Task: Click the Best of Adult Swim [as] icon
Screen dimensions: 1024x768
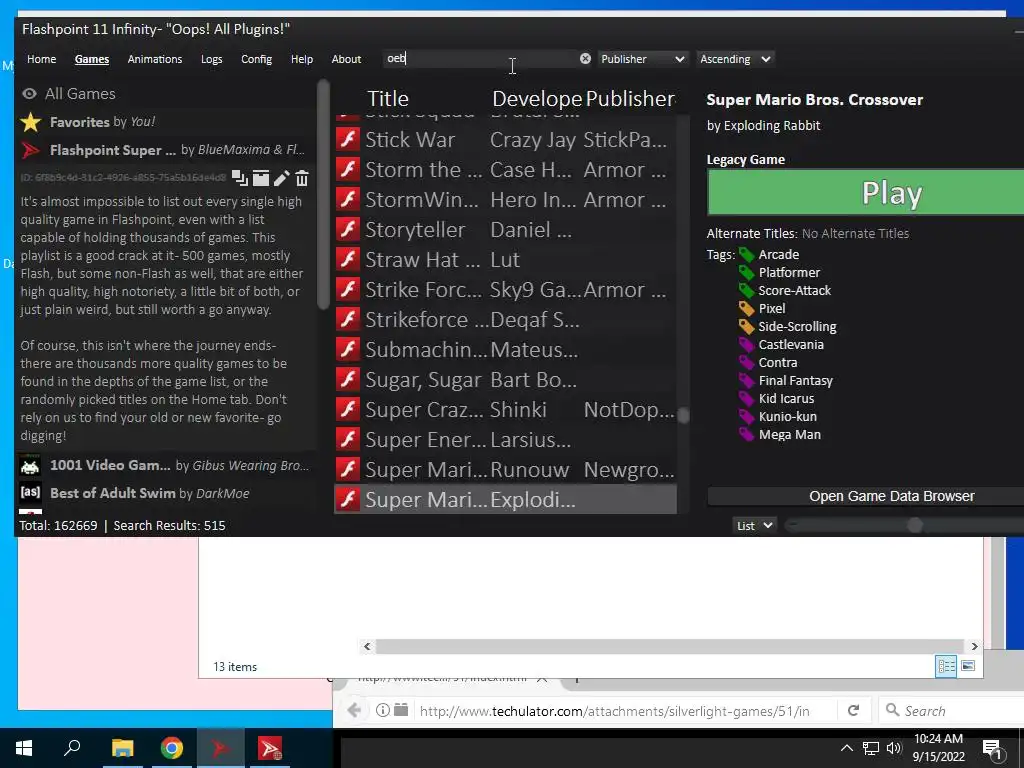Action: pyautogui.click(x=30, y=493)
